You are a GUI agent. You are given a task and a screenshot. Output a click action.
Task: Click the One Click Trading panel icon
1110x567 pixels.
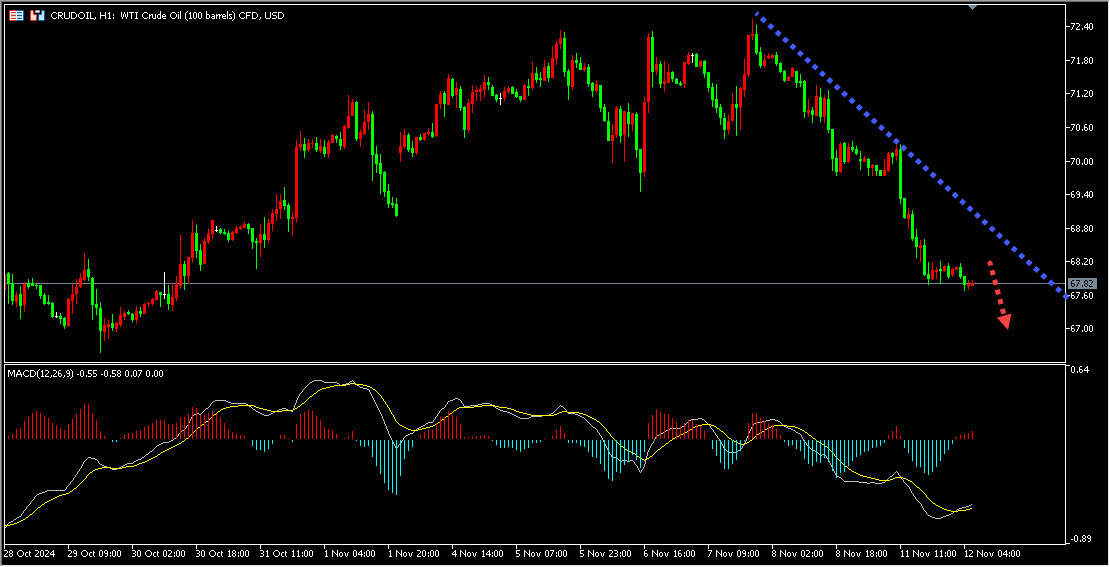[16, 16]
